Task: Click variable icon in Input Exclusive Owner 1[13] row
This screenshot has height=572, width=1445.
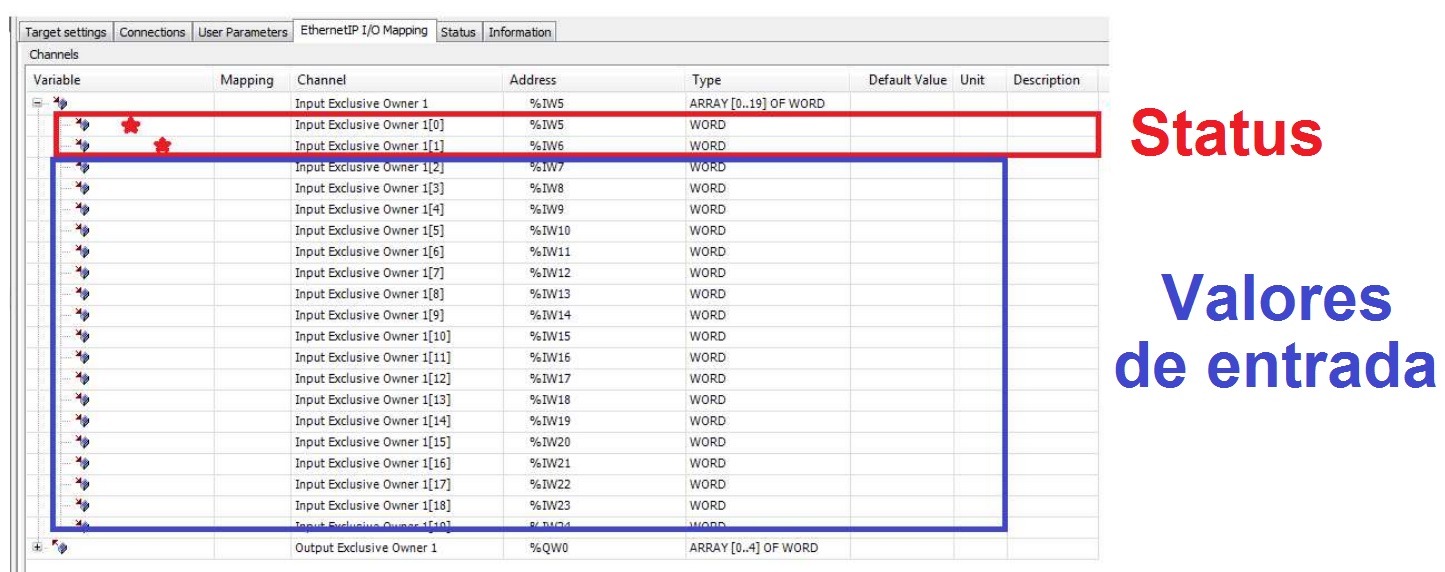Action: (82, 399)
